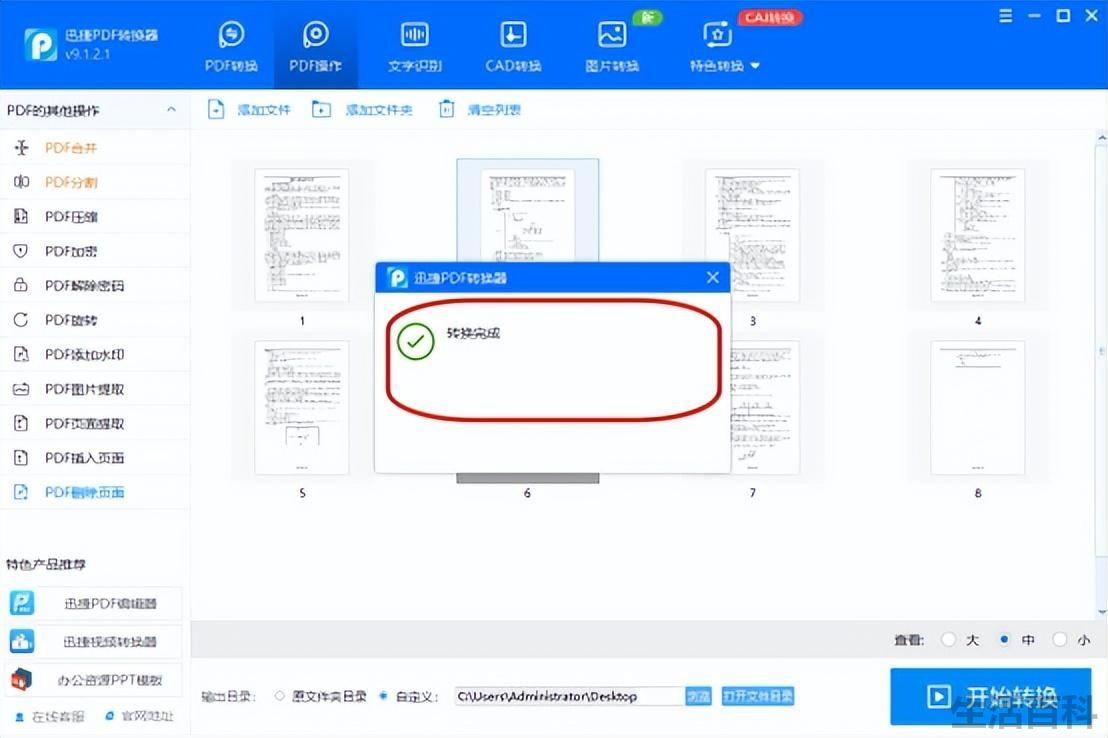Viewport: 1108px width, 738px height.
Task: Open the hamburger menu at top right
Action: 1006,16
